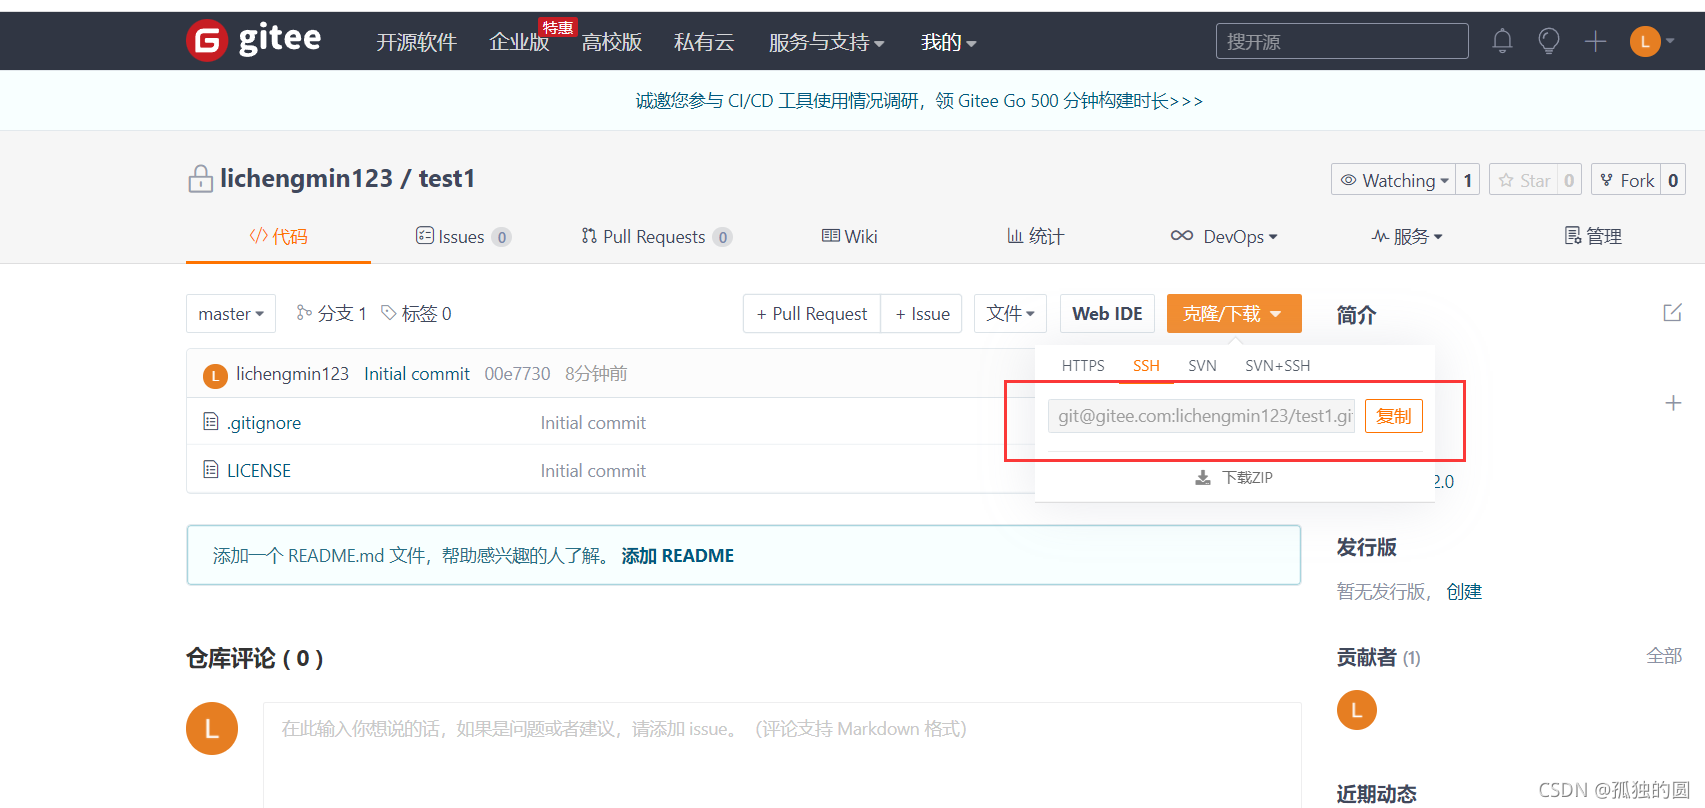
Task: Switch to SVN+SSH clone tab
Action: pos(1277,366)
